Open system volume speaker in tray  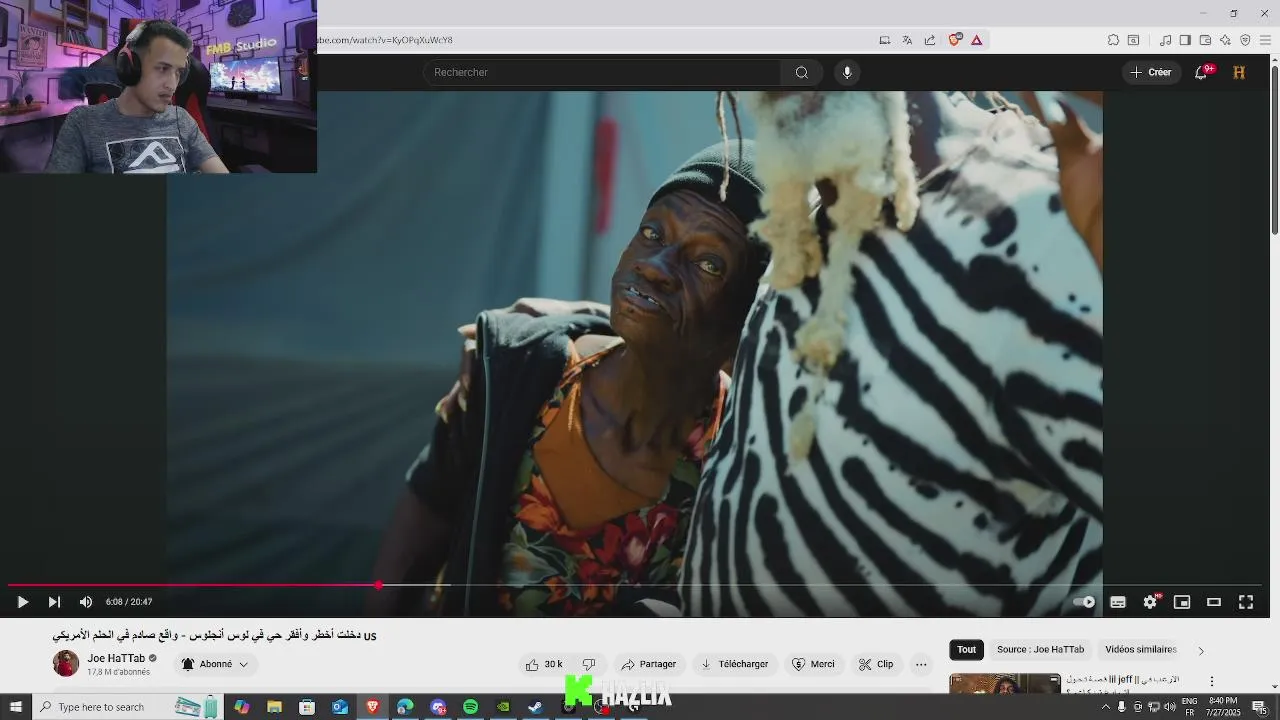1169,707
